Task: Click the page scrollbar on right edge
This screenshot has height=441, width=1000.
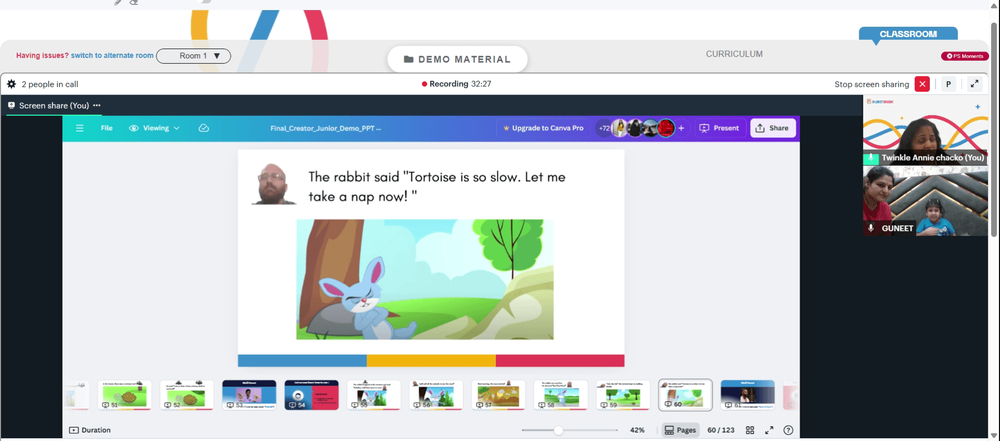Action: pos(996,128)
